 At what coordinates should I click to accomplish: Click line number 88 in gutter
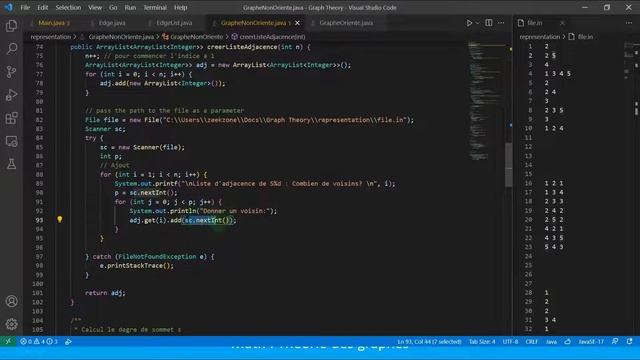pos(39,174)
